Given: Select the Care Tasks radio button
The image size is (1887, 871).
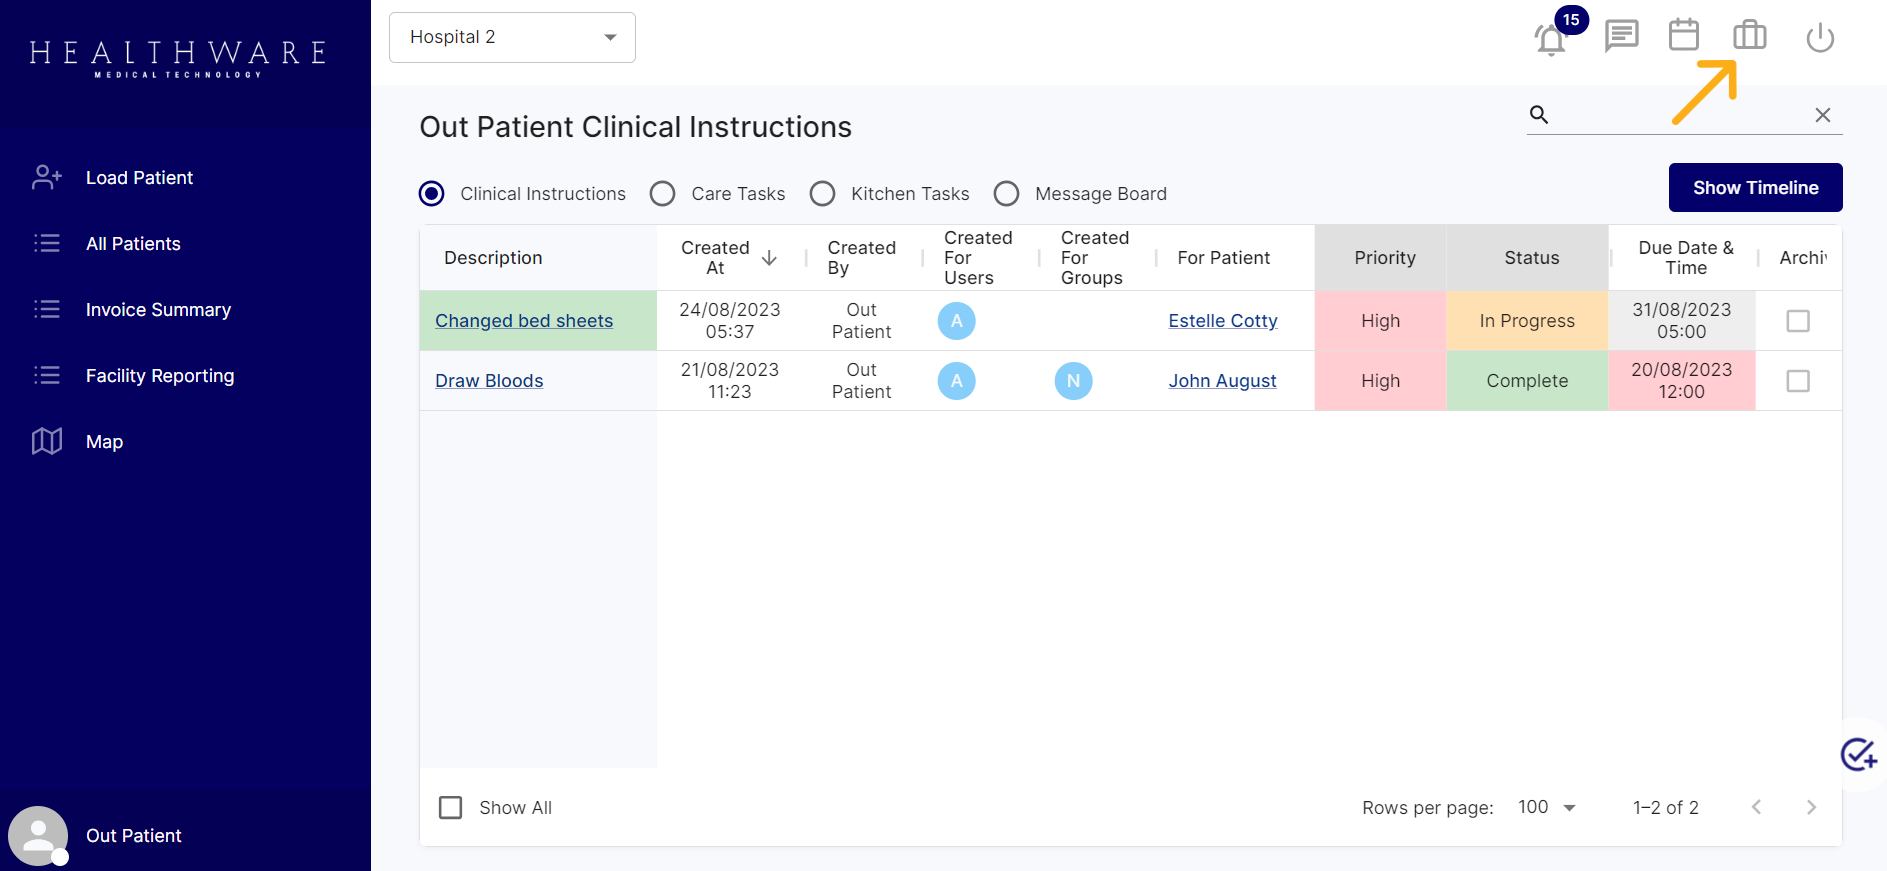Looking at the screenshot, I should click(662, 194).
